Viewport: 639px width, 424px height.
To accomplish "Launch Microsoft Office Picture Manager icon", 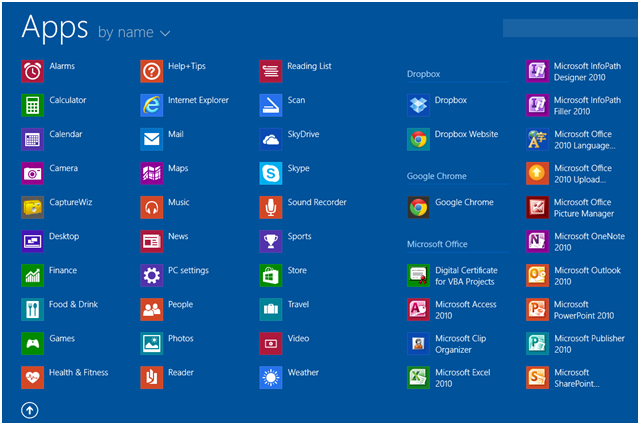I will tap(537, 208).
